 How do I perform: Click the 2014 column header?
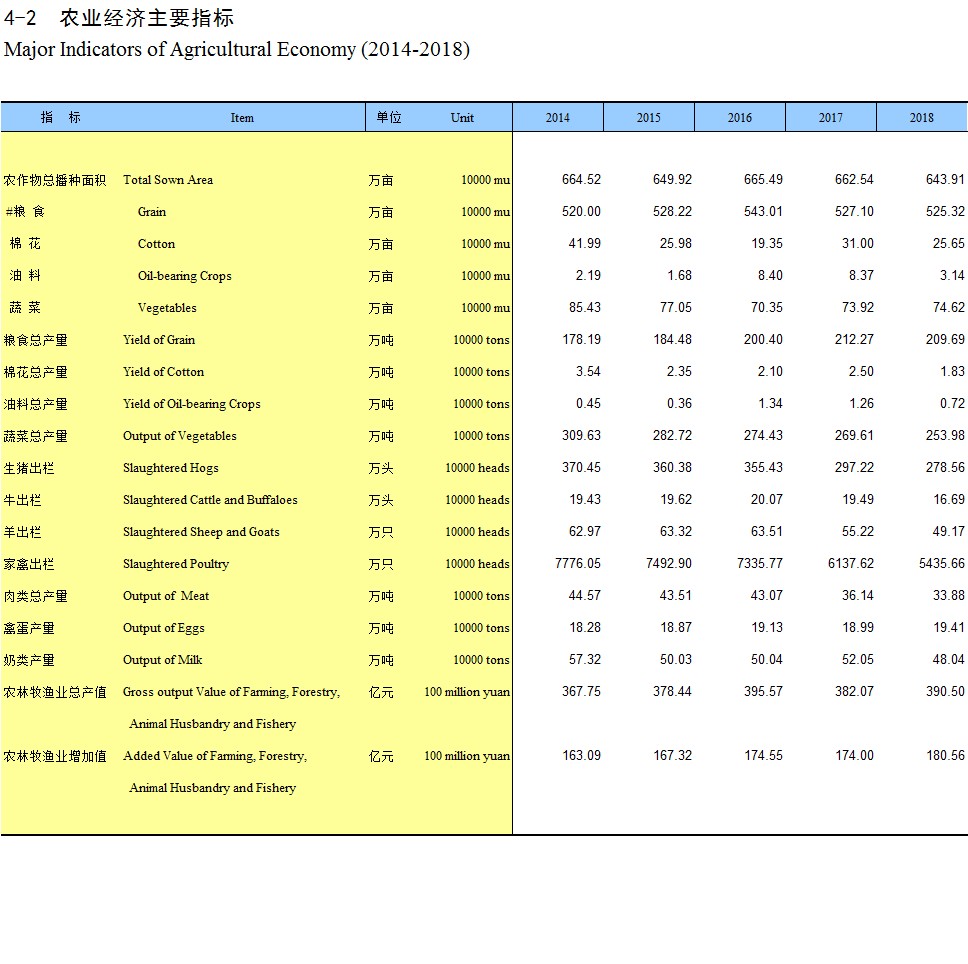[x=557, y=117]
